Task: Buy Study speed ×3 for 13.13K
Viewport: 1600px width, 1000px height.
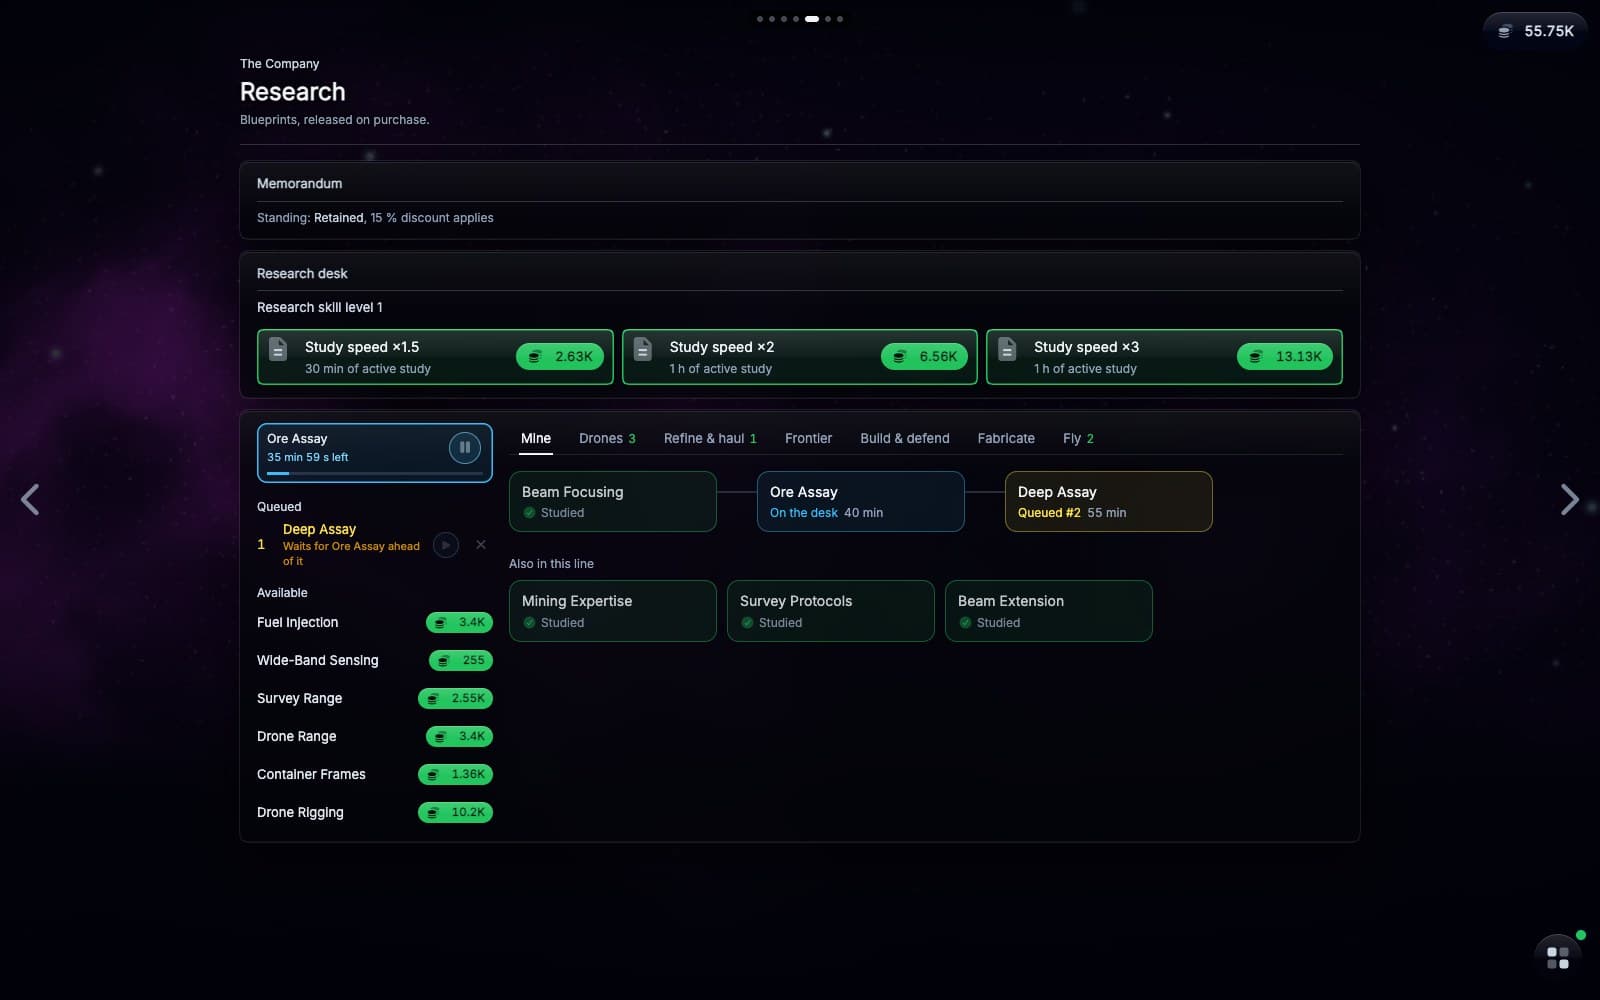Action: pyautogui.click(x=1285, y=356)
